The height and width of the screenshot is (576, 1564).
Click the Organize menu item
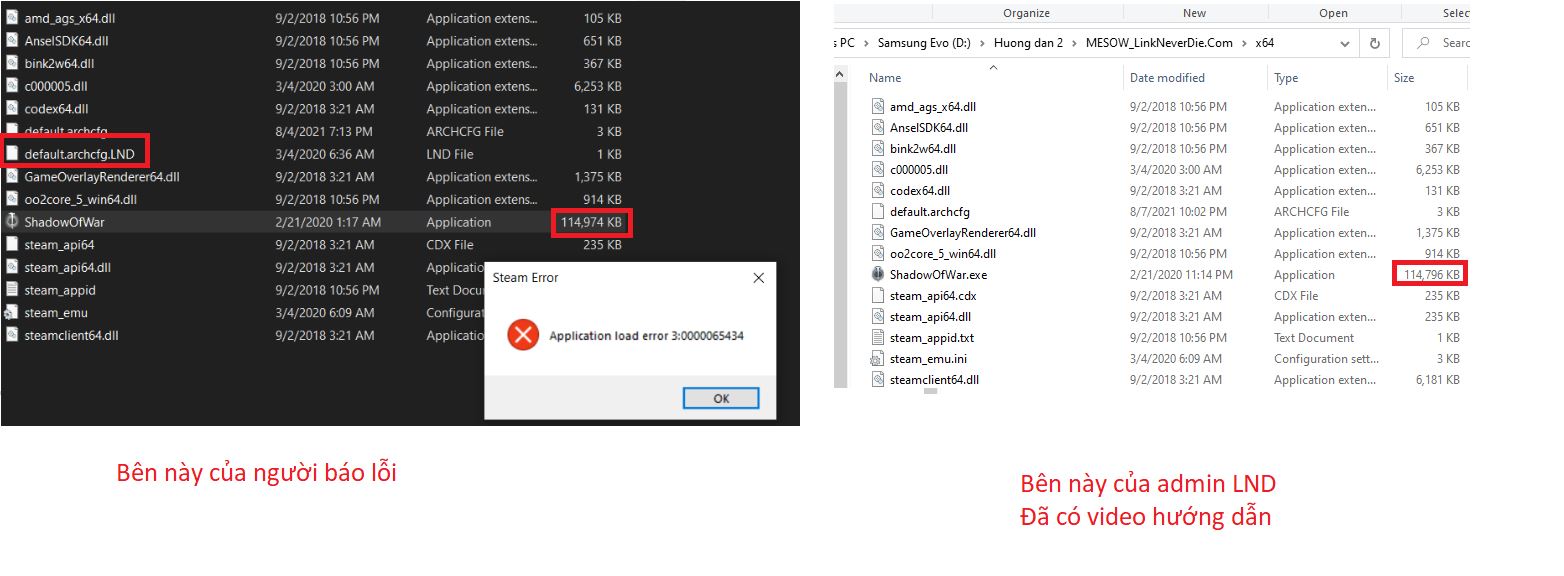[1027, 12]
